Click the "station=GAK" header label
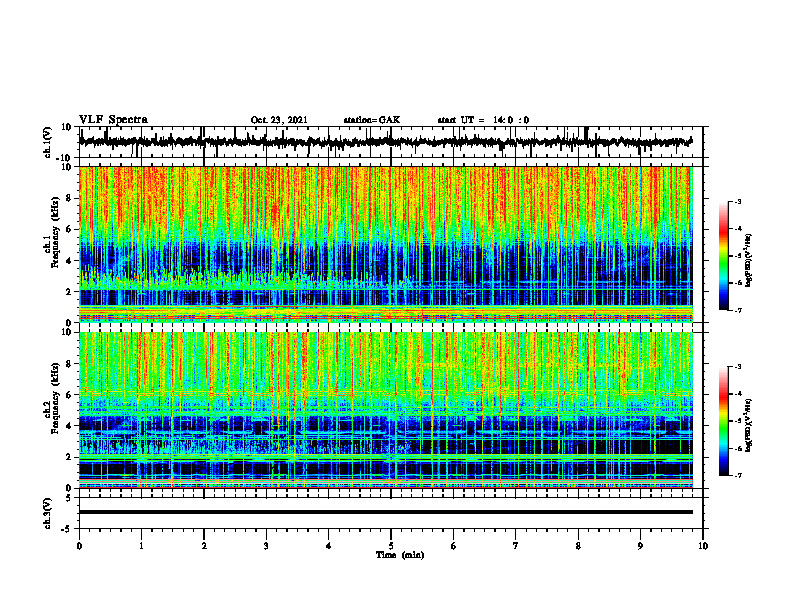The width and height of the screenshot is (792, 612). coord(372,120)
